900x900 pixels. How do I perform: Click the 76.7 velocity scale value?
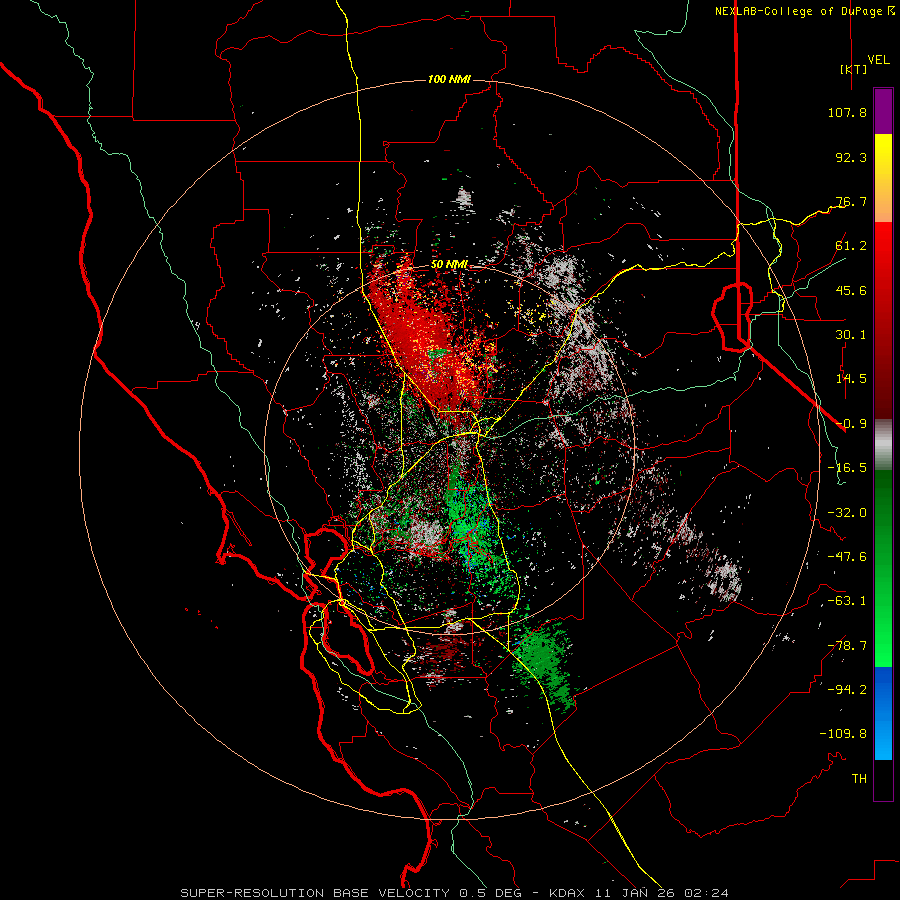[x=851, y=201]
